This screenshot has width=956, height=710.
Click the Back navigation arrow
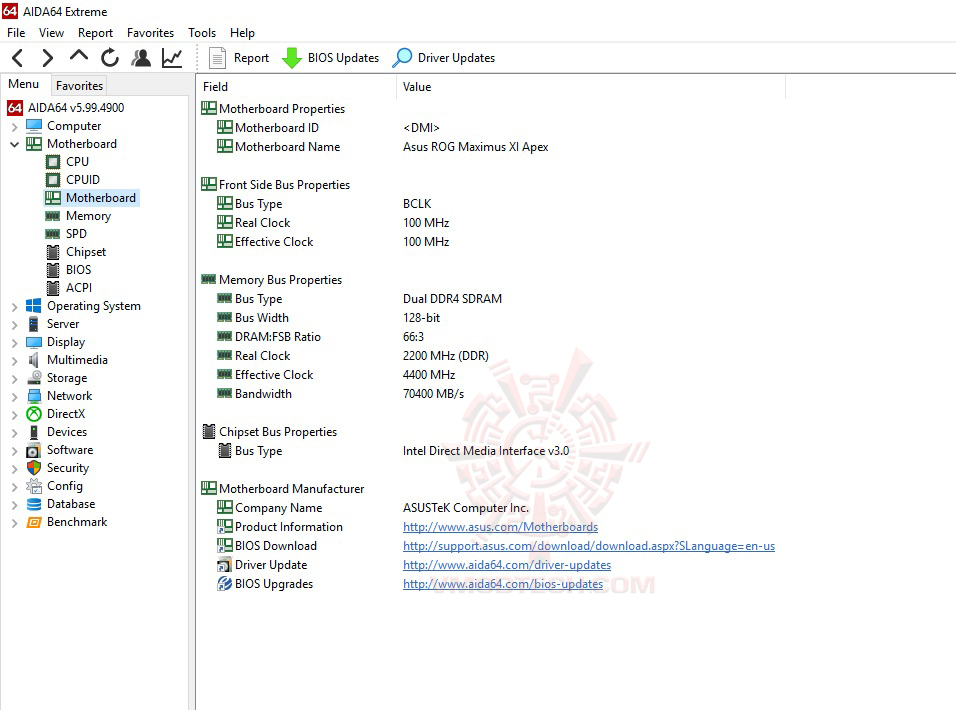[18, 58]
